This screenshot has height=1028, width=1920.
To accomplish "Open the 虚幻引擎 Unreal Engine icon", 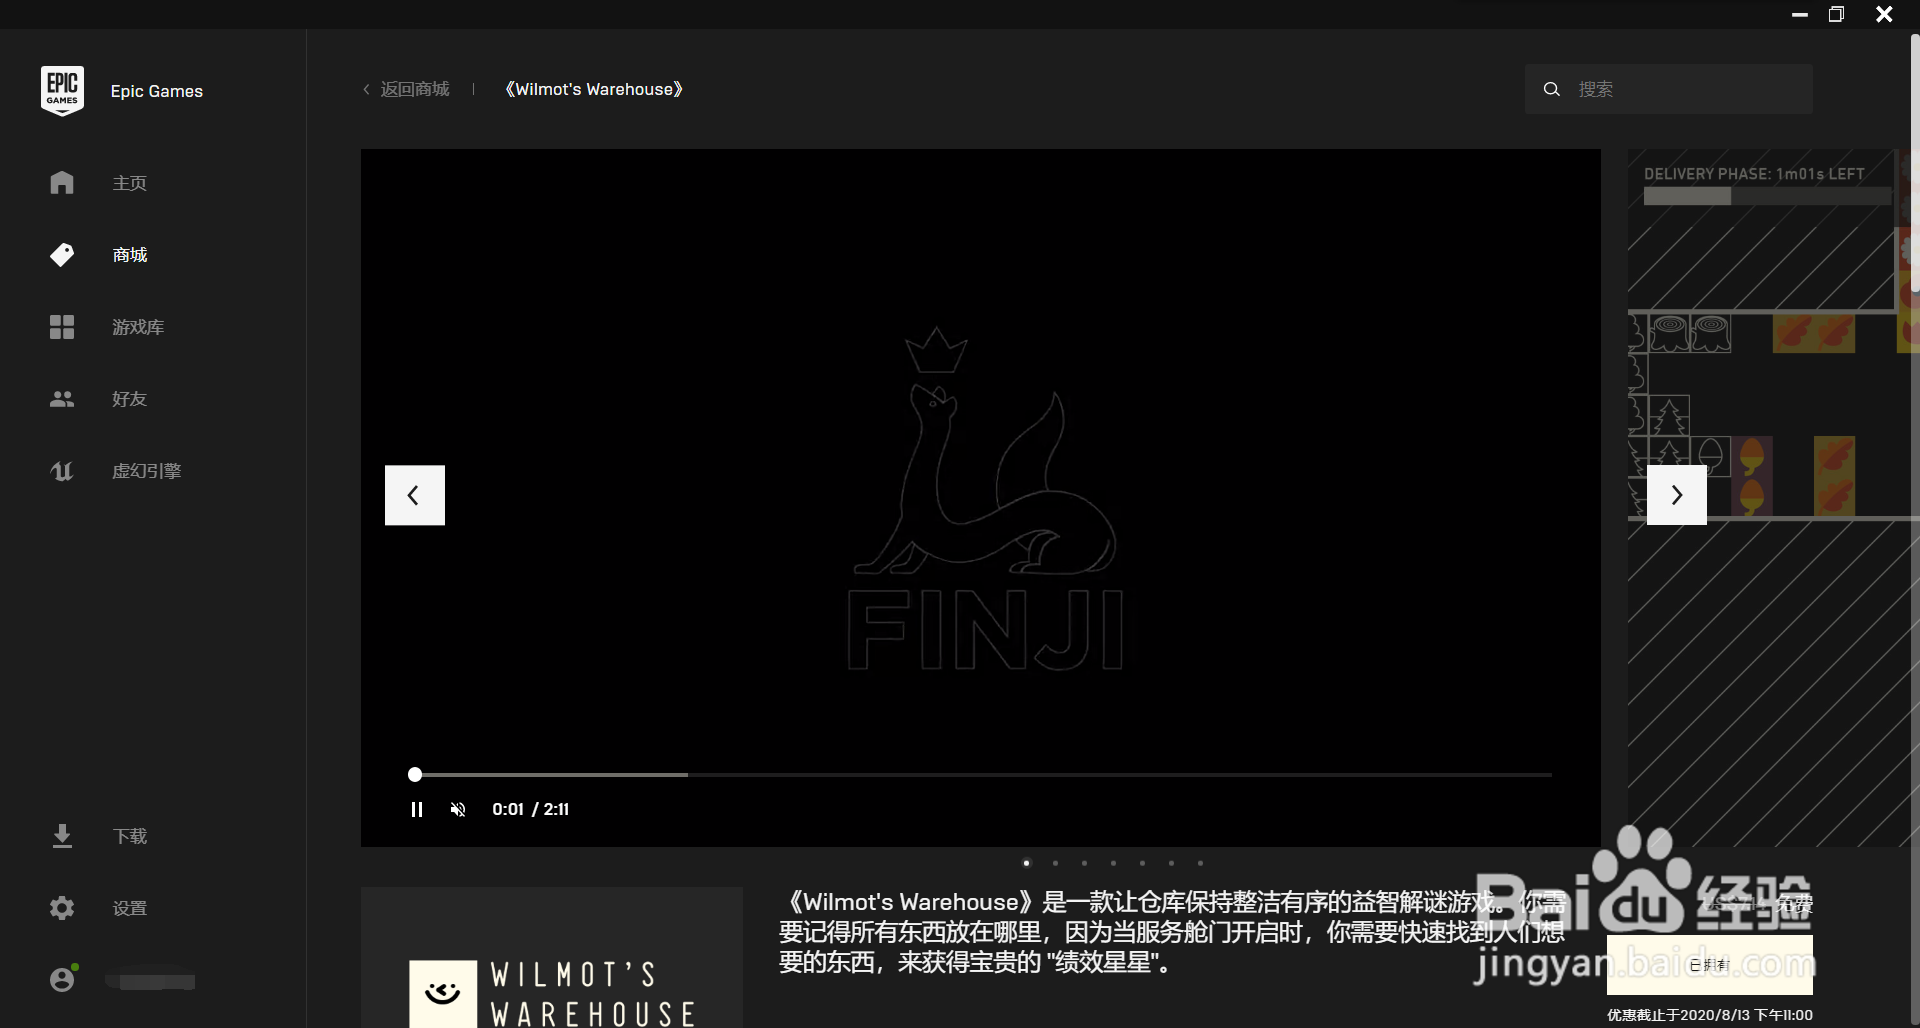I will (x=62, y=471).
